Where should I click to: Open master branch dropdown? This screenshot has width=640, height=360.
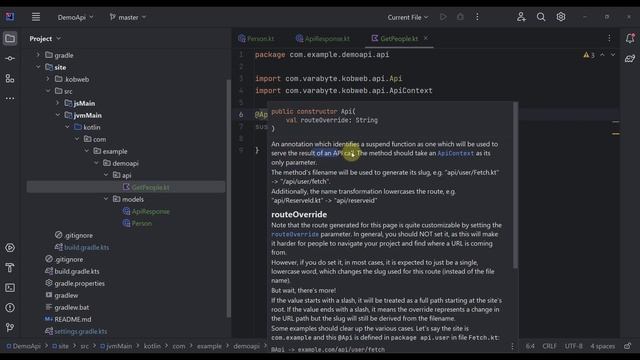click(x=127, y=17)
